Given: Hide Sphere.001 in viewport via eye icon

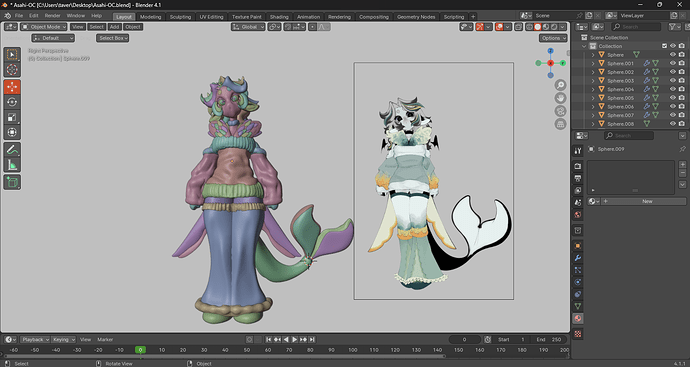Looking at the screenshot, I should point(672,63).
